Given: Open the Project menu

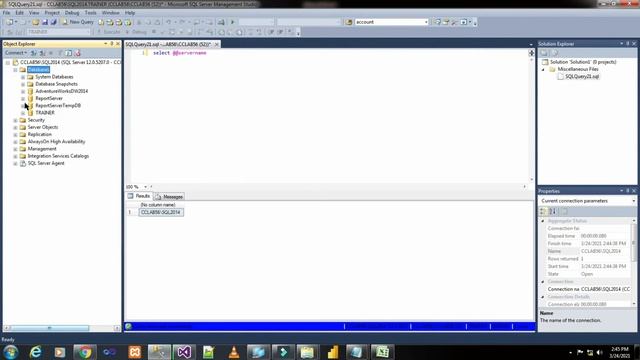Looking at the screenshot, I should (x=52, y=13).
